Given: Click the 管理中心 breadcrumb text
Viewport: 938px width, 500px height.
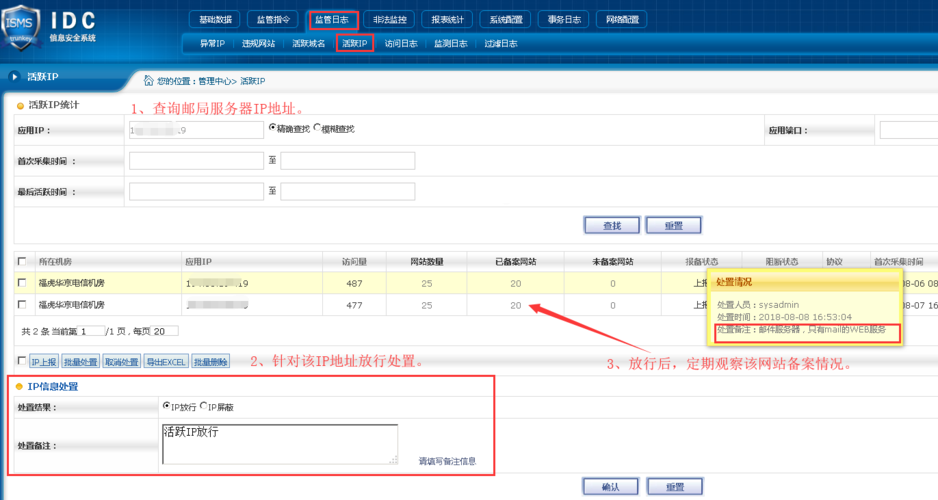Looking at the screenshot, I should tap(215, 81).
